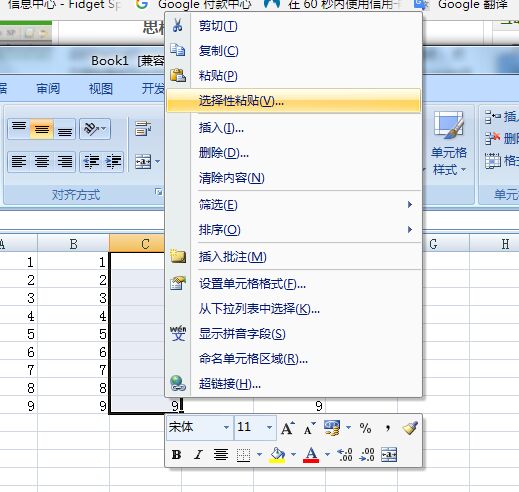Click Merge and Center in mini toolbar
Viewport: 519px width, 492px height.
point(389,455)
